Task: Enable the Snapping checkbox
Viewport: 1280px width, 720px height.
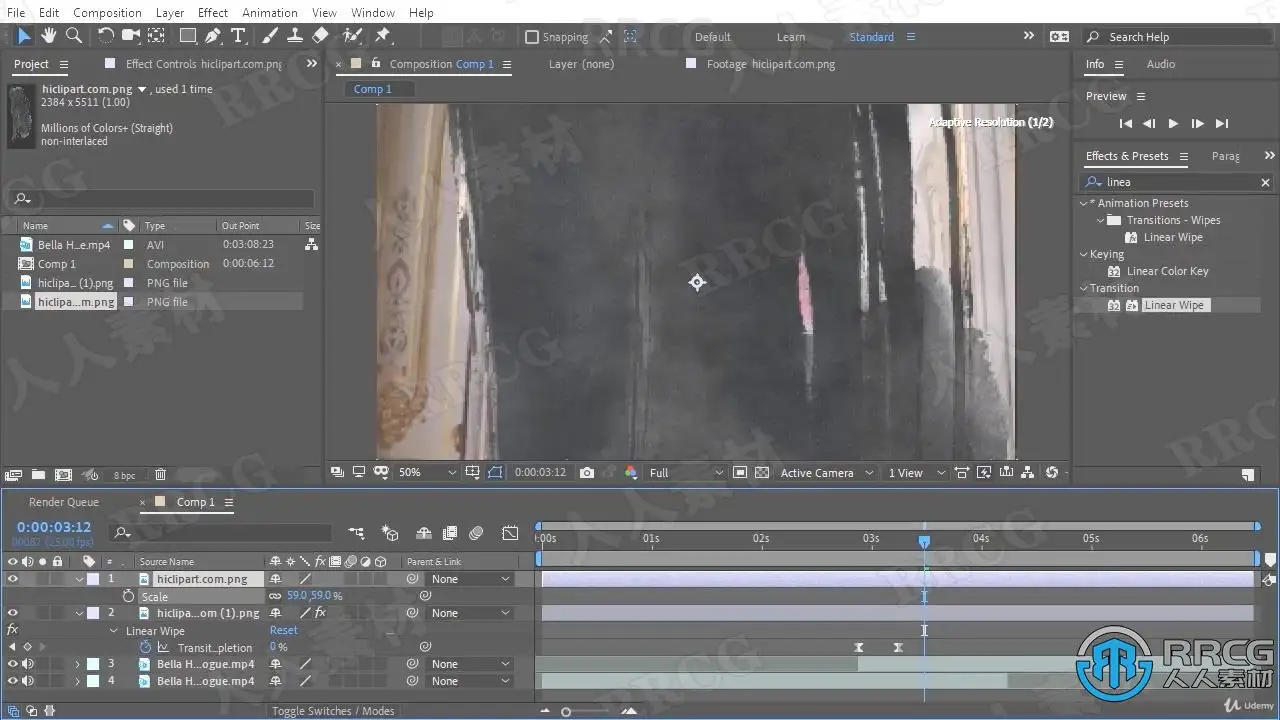Action: pos(532,37)
